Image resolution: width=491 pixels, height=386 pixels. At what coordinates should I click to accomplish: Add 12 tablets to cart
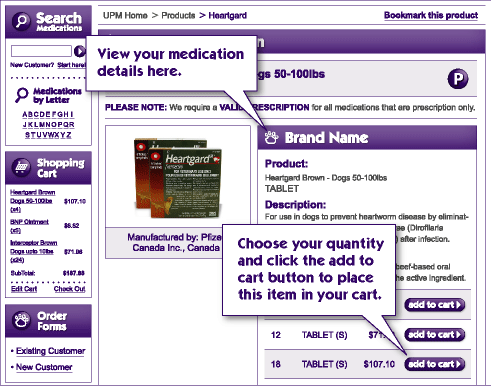[435, 334]
